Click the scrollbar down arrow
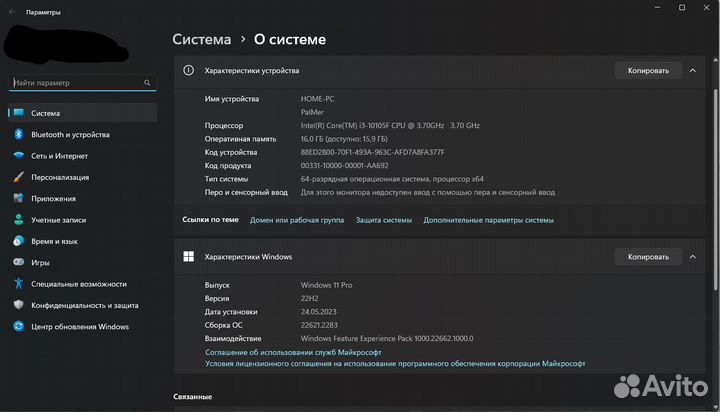720x412 pixels. [715, 407]
